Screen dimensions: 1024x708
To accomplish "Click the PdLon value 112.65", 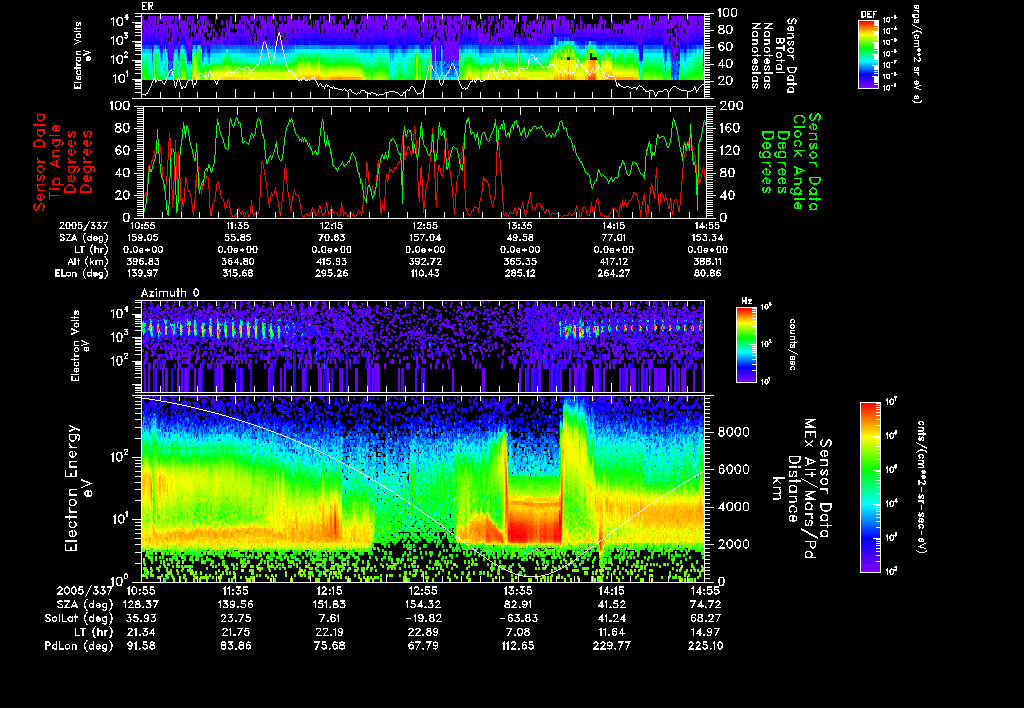I will click(518, 646).
